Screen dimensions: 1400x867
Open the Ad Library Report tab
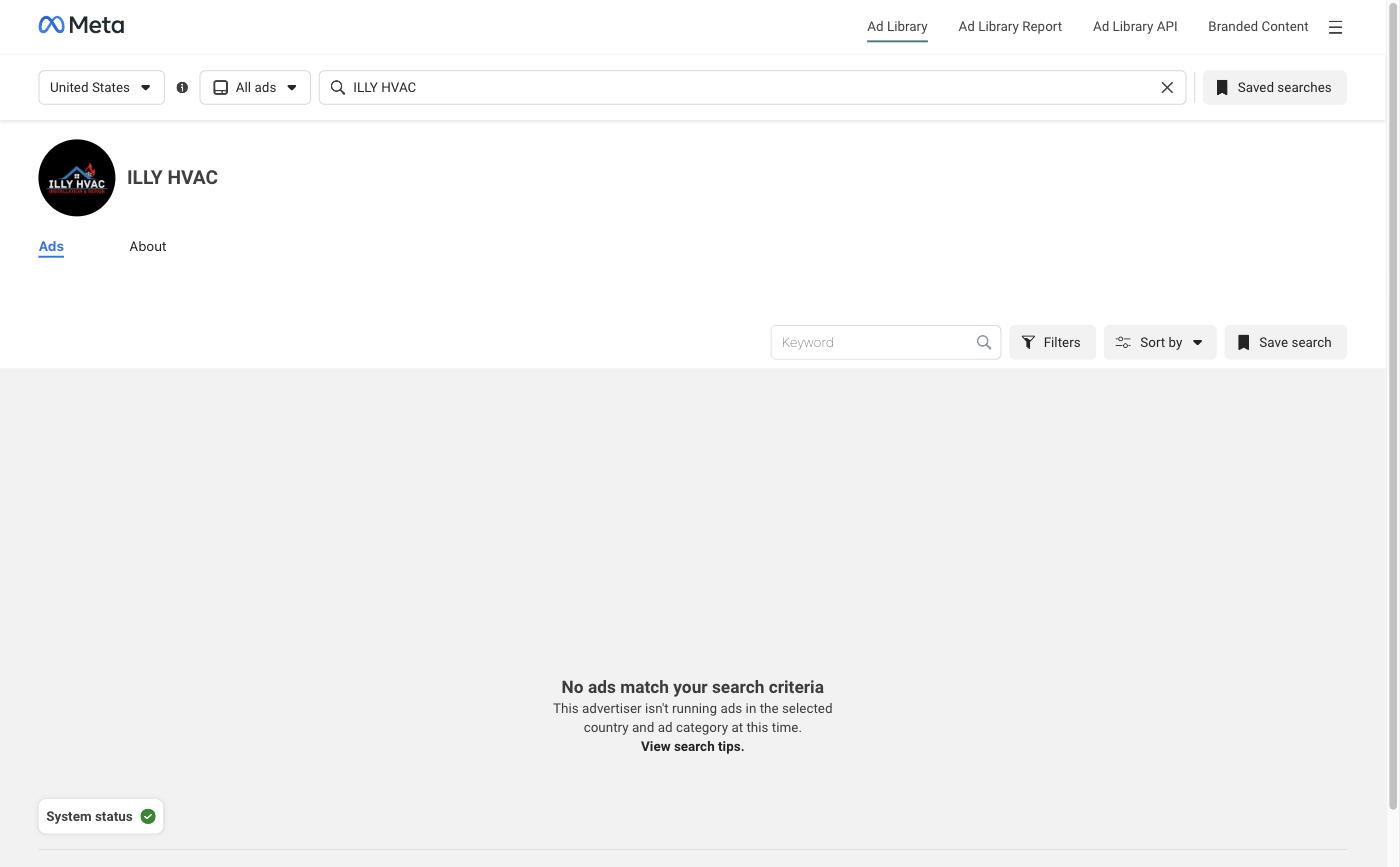point(1010,27)
